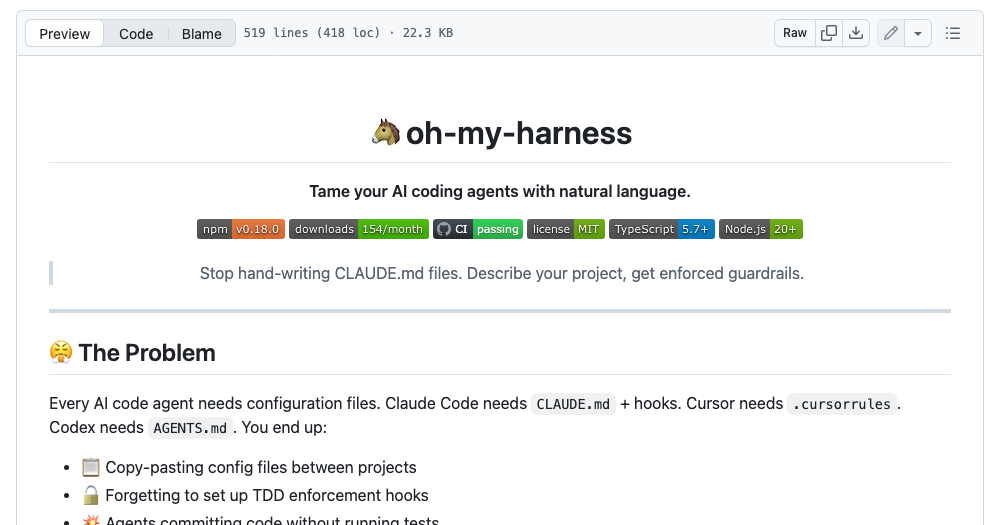
Task: Open the TypeScript 5.7+ badge
Action: pyautogui.click(x=661, y=229)
